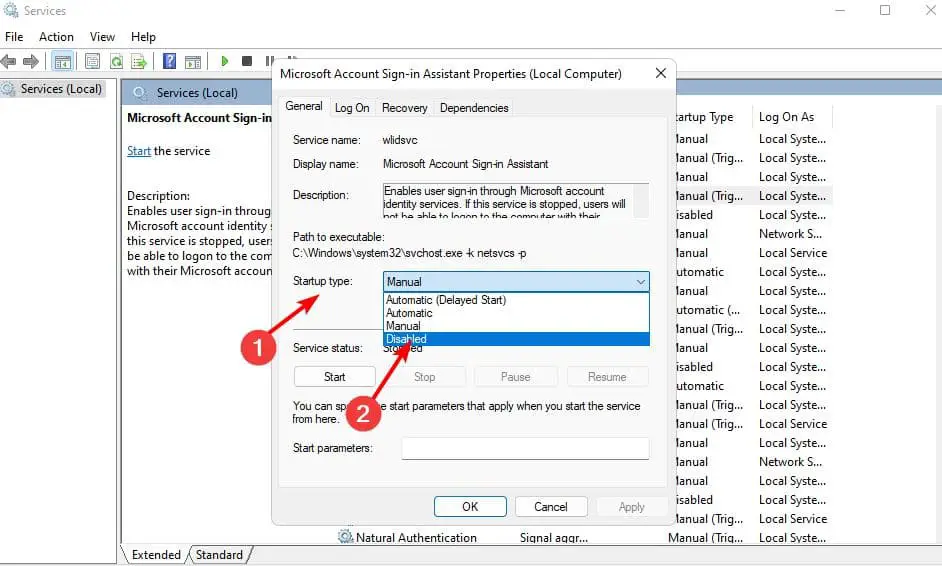The width and height of the screenshot is (942, 566).
Task: Click OK to confirm properties
Action: click(470, 507)
